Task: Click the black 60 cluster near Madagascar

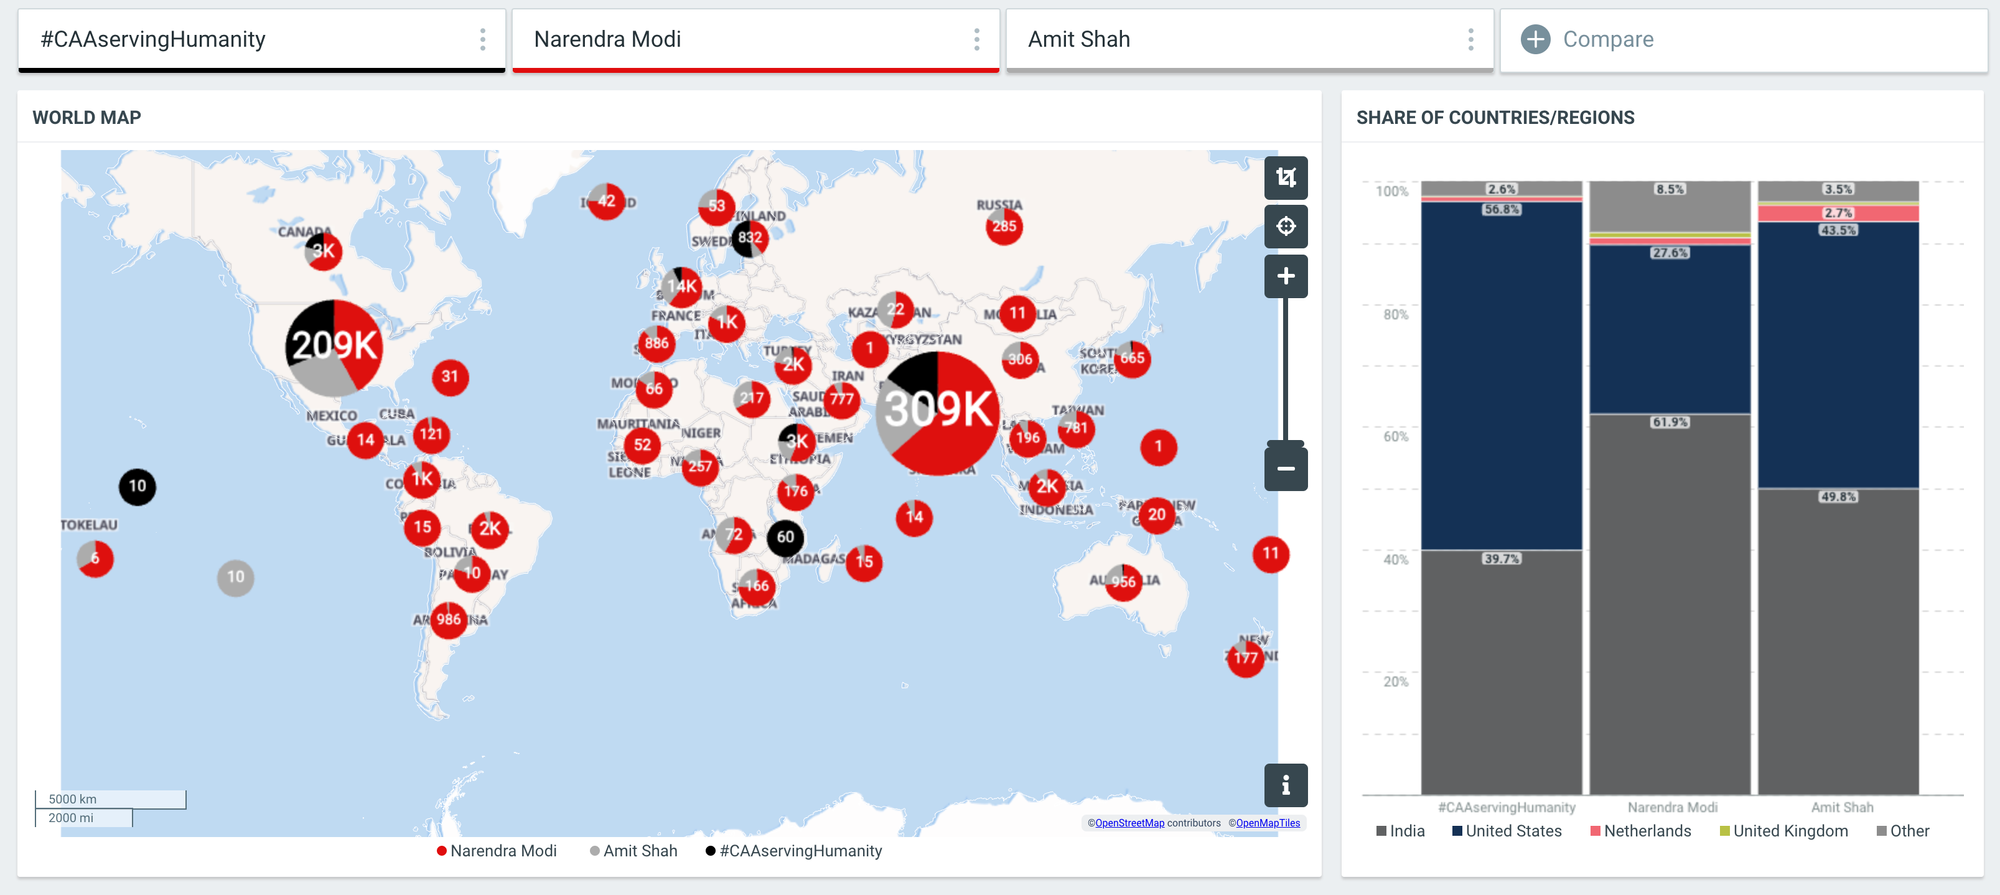Action: tap(785, 538)
